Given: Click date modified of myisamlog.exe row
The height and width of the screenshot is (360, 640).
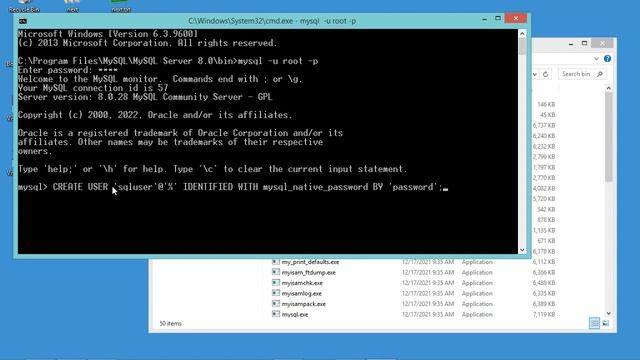Looking at the screenshot, I should point(428,293).
